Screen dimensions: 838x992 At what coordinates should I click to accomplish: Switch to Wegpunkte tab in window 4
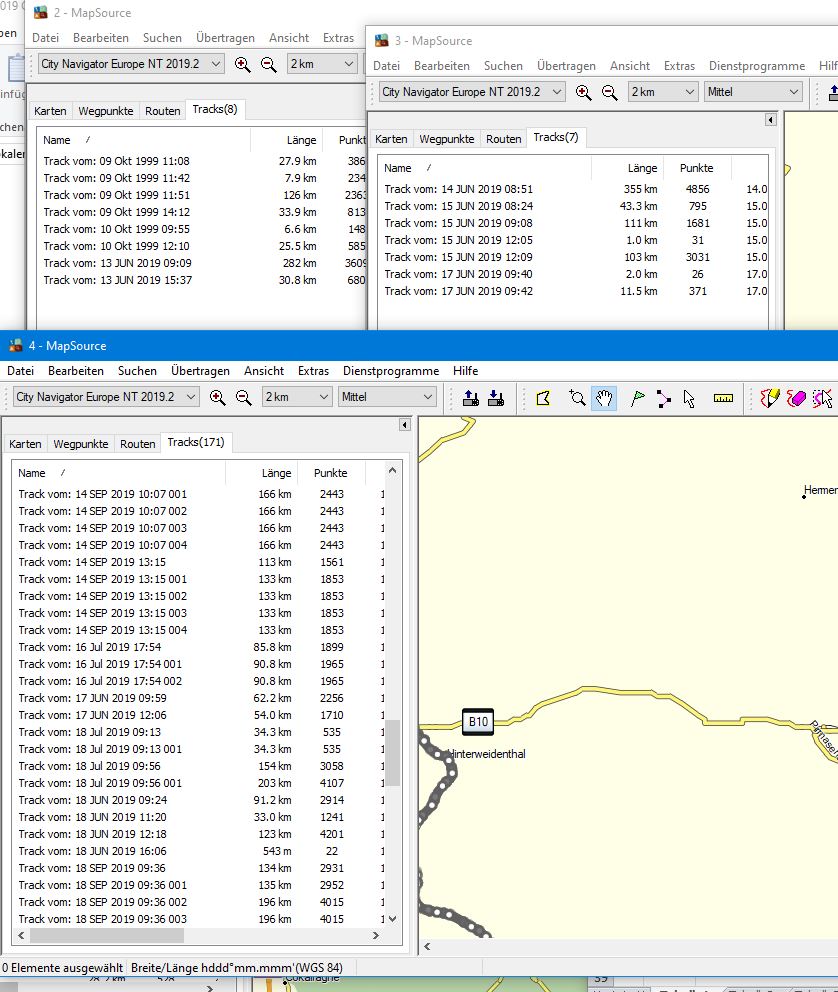pos(81,444)
